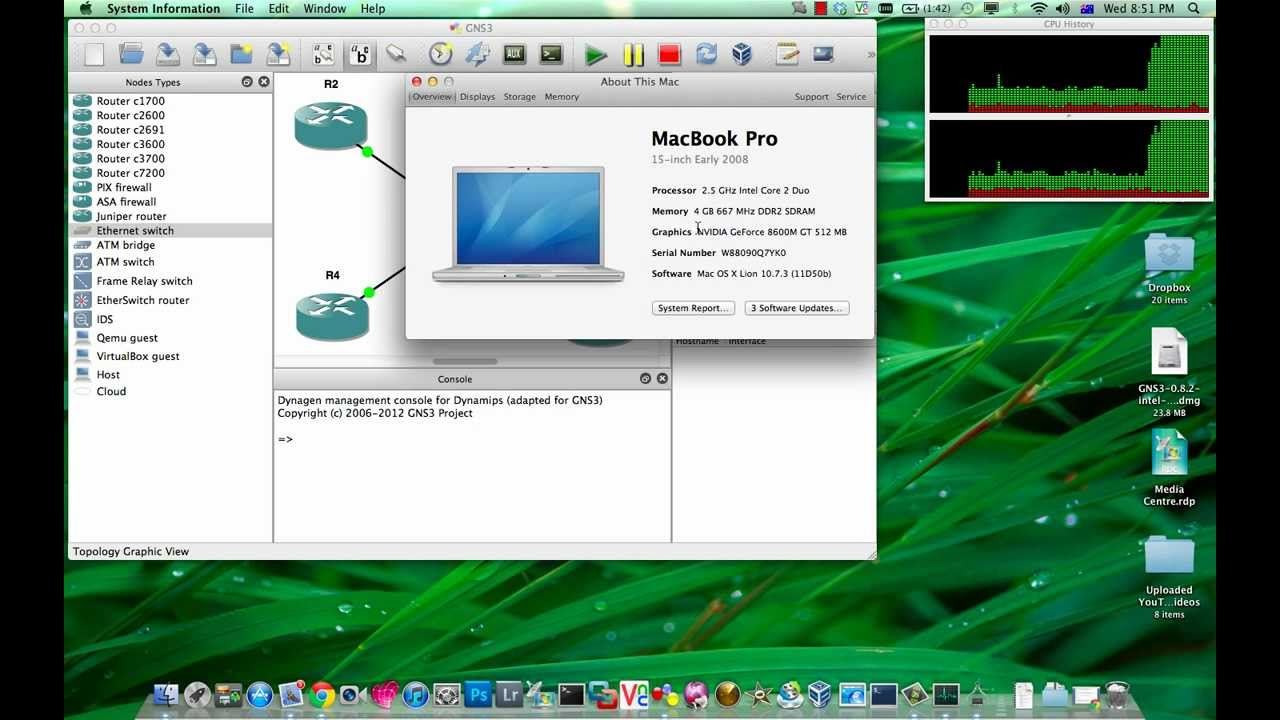Screen dimensions: 1280x720
Task: Open the Window menu
Action: [325, 9]
